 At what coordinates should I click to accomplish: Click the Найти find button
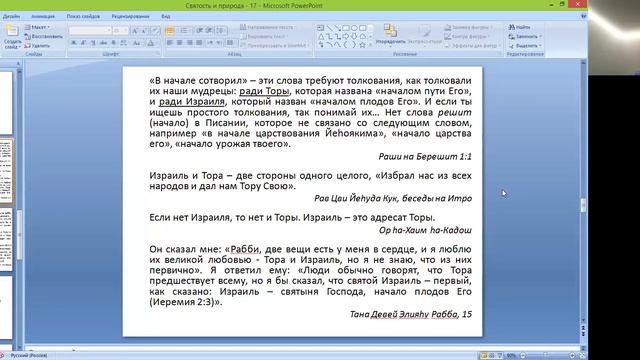(x=520, y=27)
